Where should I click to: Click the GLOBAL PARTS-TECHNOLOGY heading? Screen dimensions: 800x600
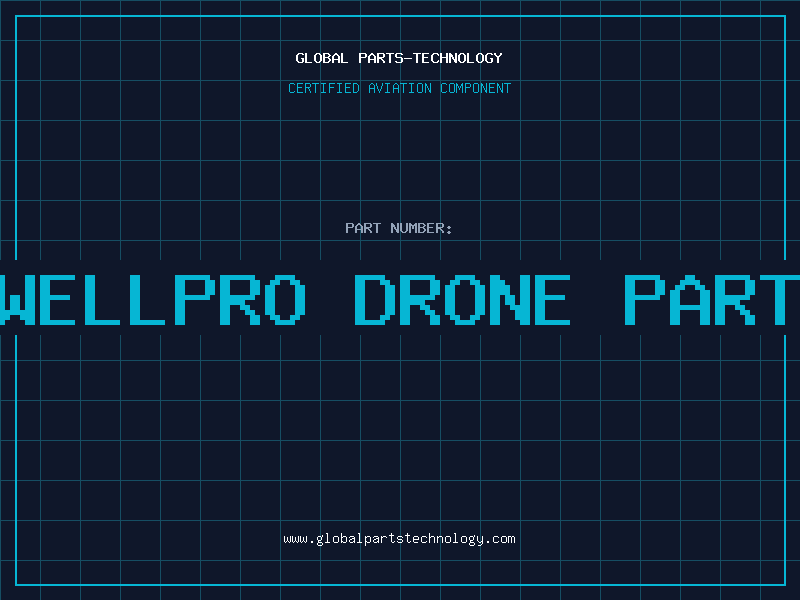coord(399,58)
